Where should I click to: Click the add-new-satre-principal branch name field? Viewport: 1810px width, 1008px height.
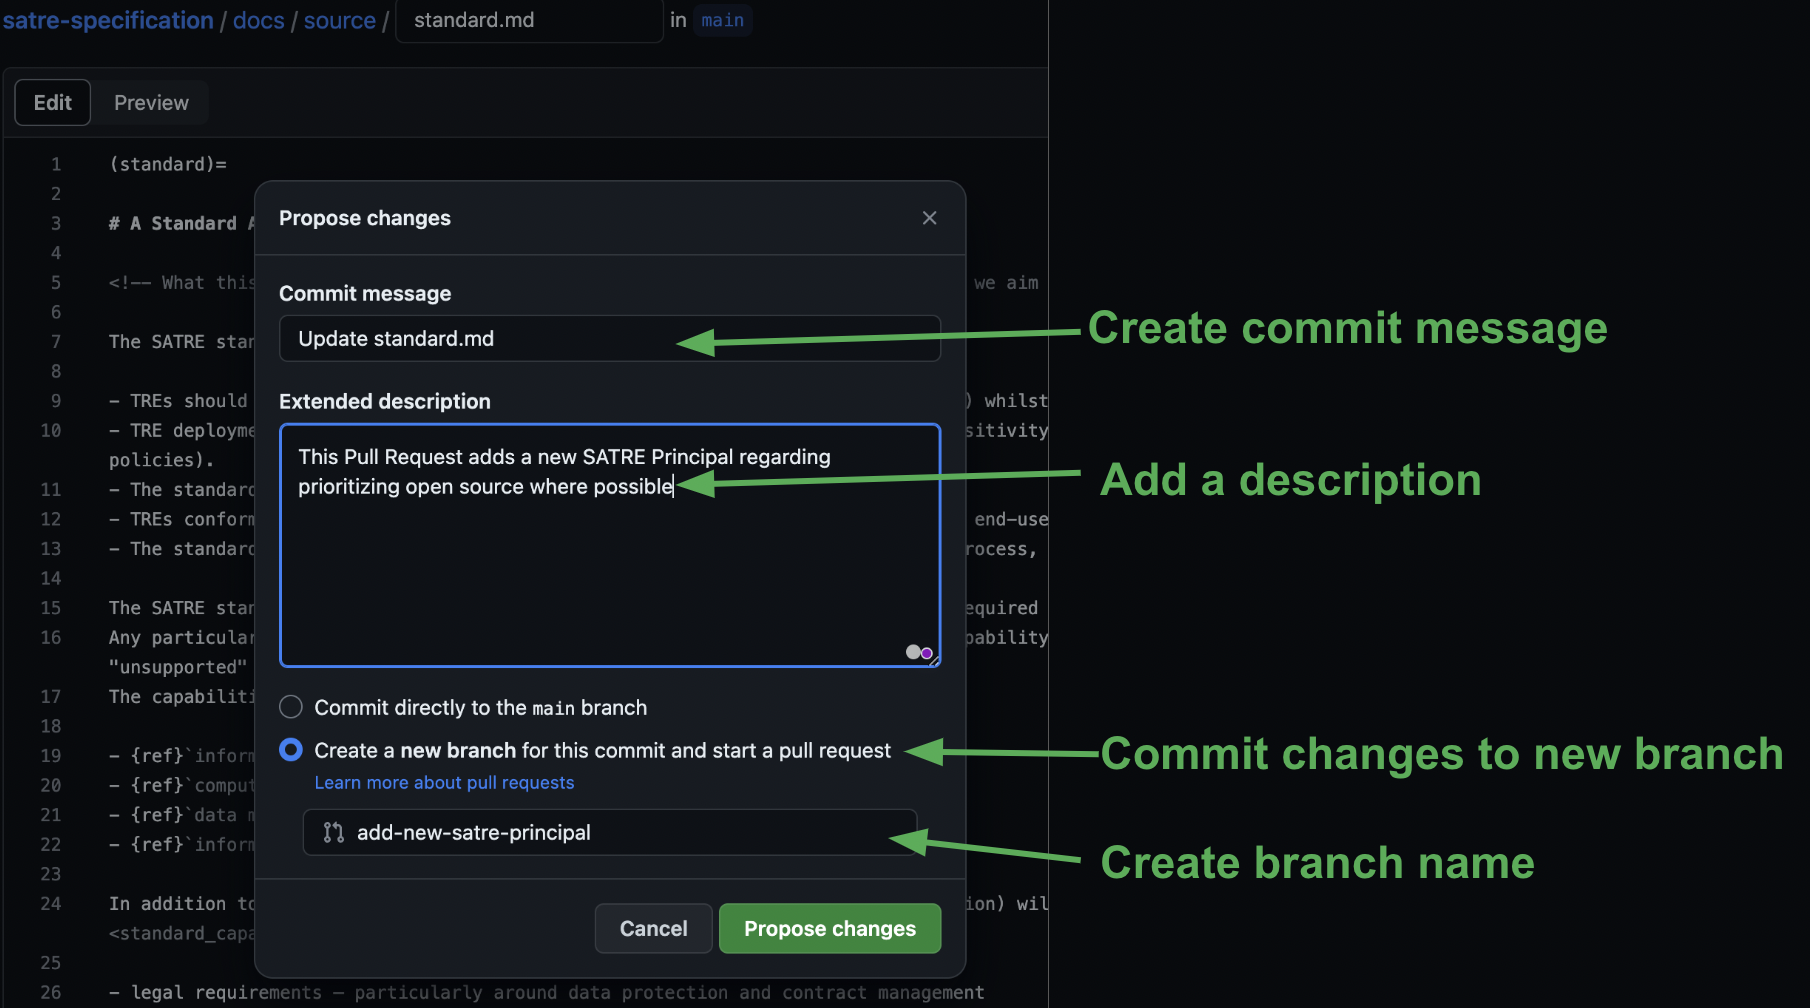610,832
